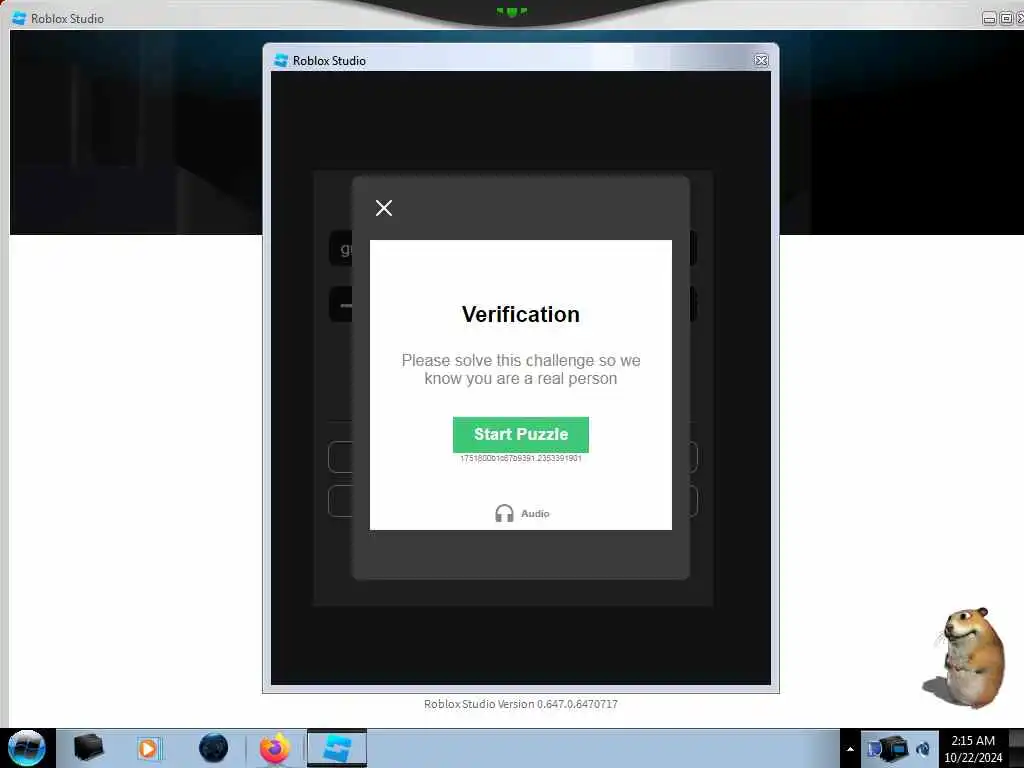Switch to Firefox in the taskbar
The width and height of the screenshot is (1024, 768).
pos(275,748)
